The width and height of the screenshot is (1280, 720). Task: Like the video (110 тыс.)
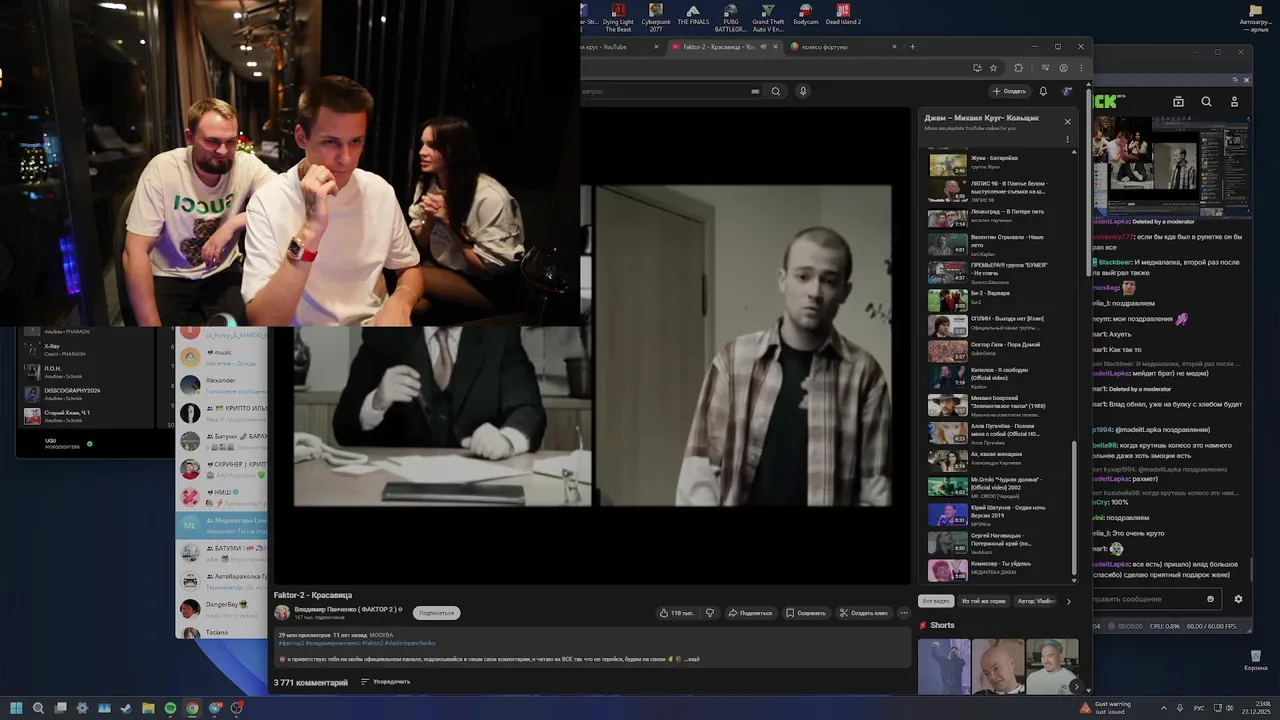tap(677, 612)
